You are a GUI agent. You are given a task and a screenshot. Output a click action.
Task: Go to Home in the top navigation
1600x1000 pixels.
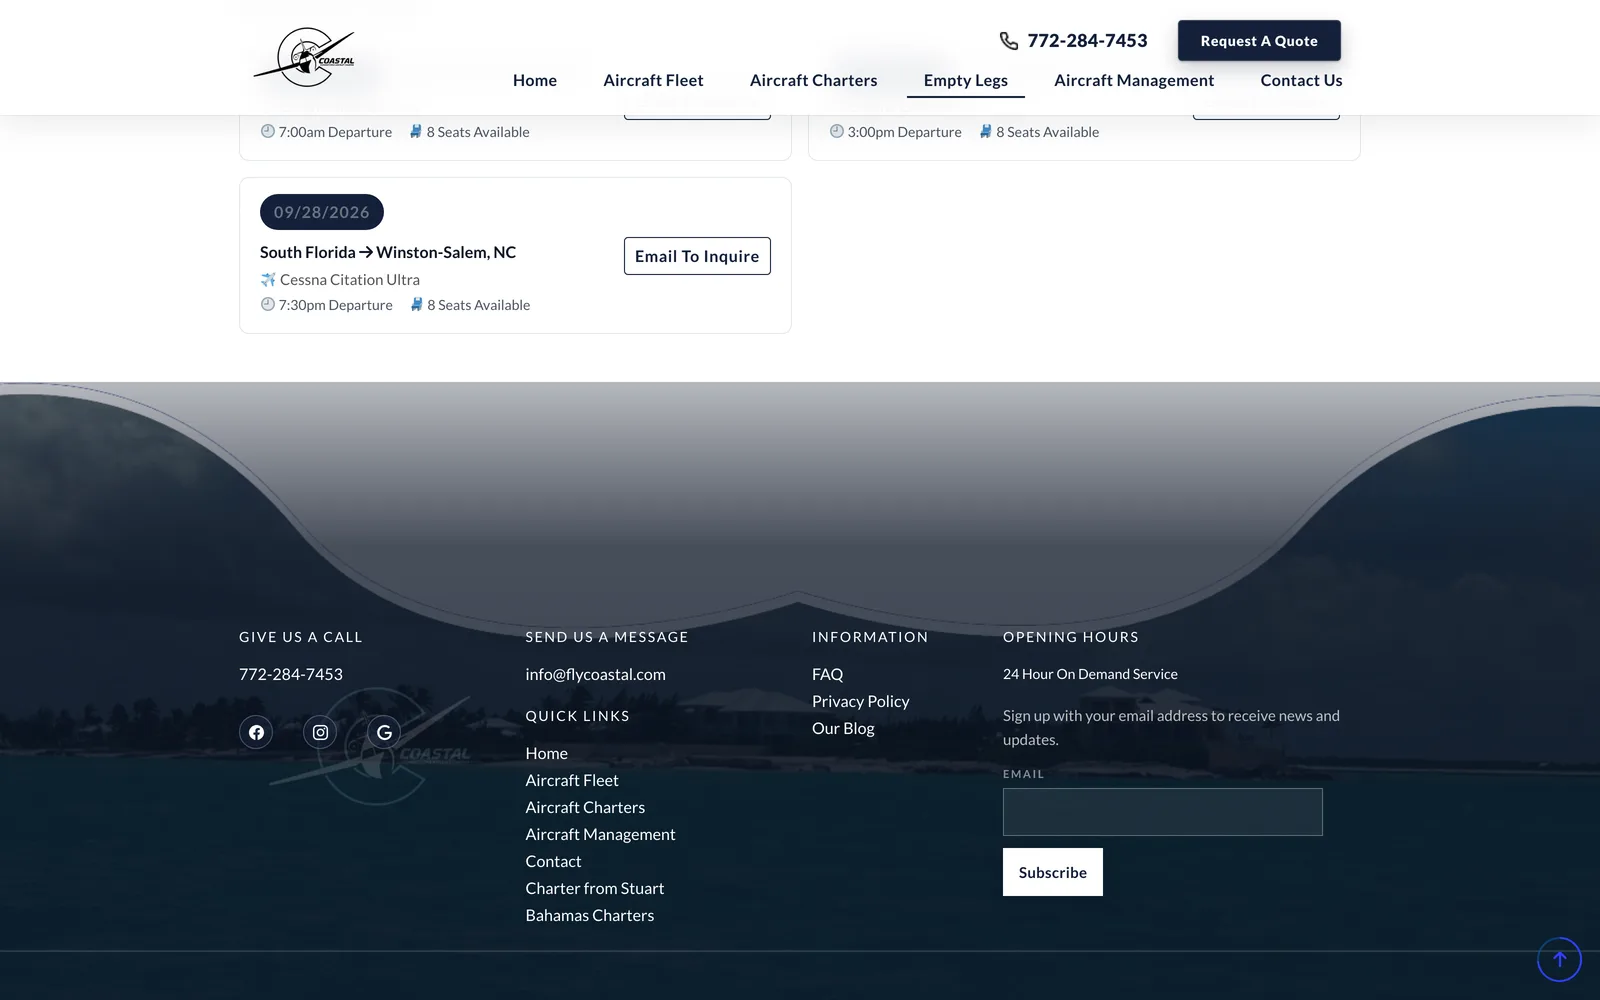[x=535, y=80]
